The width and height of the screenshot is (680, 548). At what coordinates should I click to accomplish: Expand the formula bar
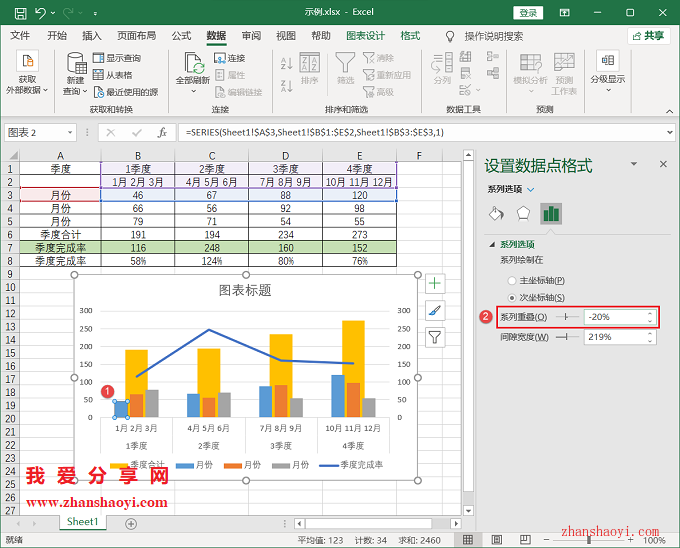[670, 133]
